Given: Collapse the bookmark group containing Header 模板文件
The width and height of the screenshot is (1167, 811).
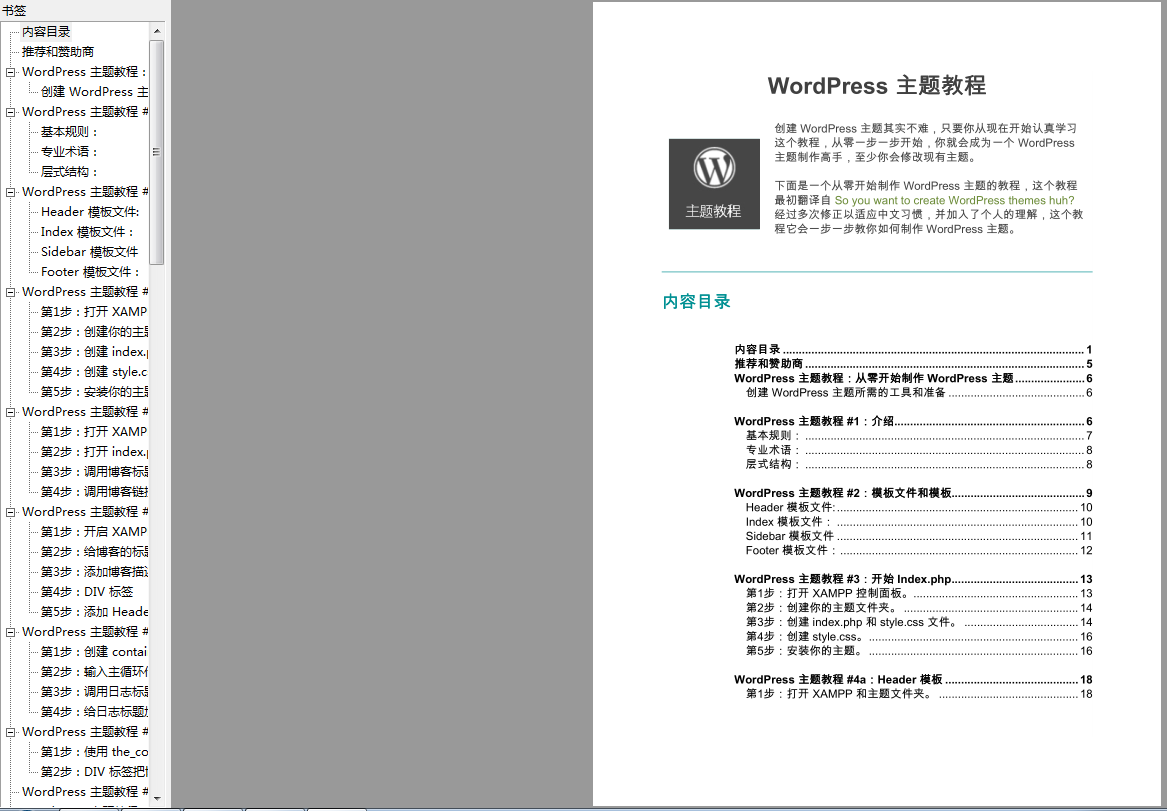Looking at the screenshot, I should pyautogui.click(x=10, y=192).
